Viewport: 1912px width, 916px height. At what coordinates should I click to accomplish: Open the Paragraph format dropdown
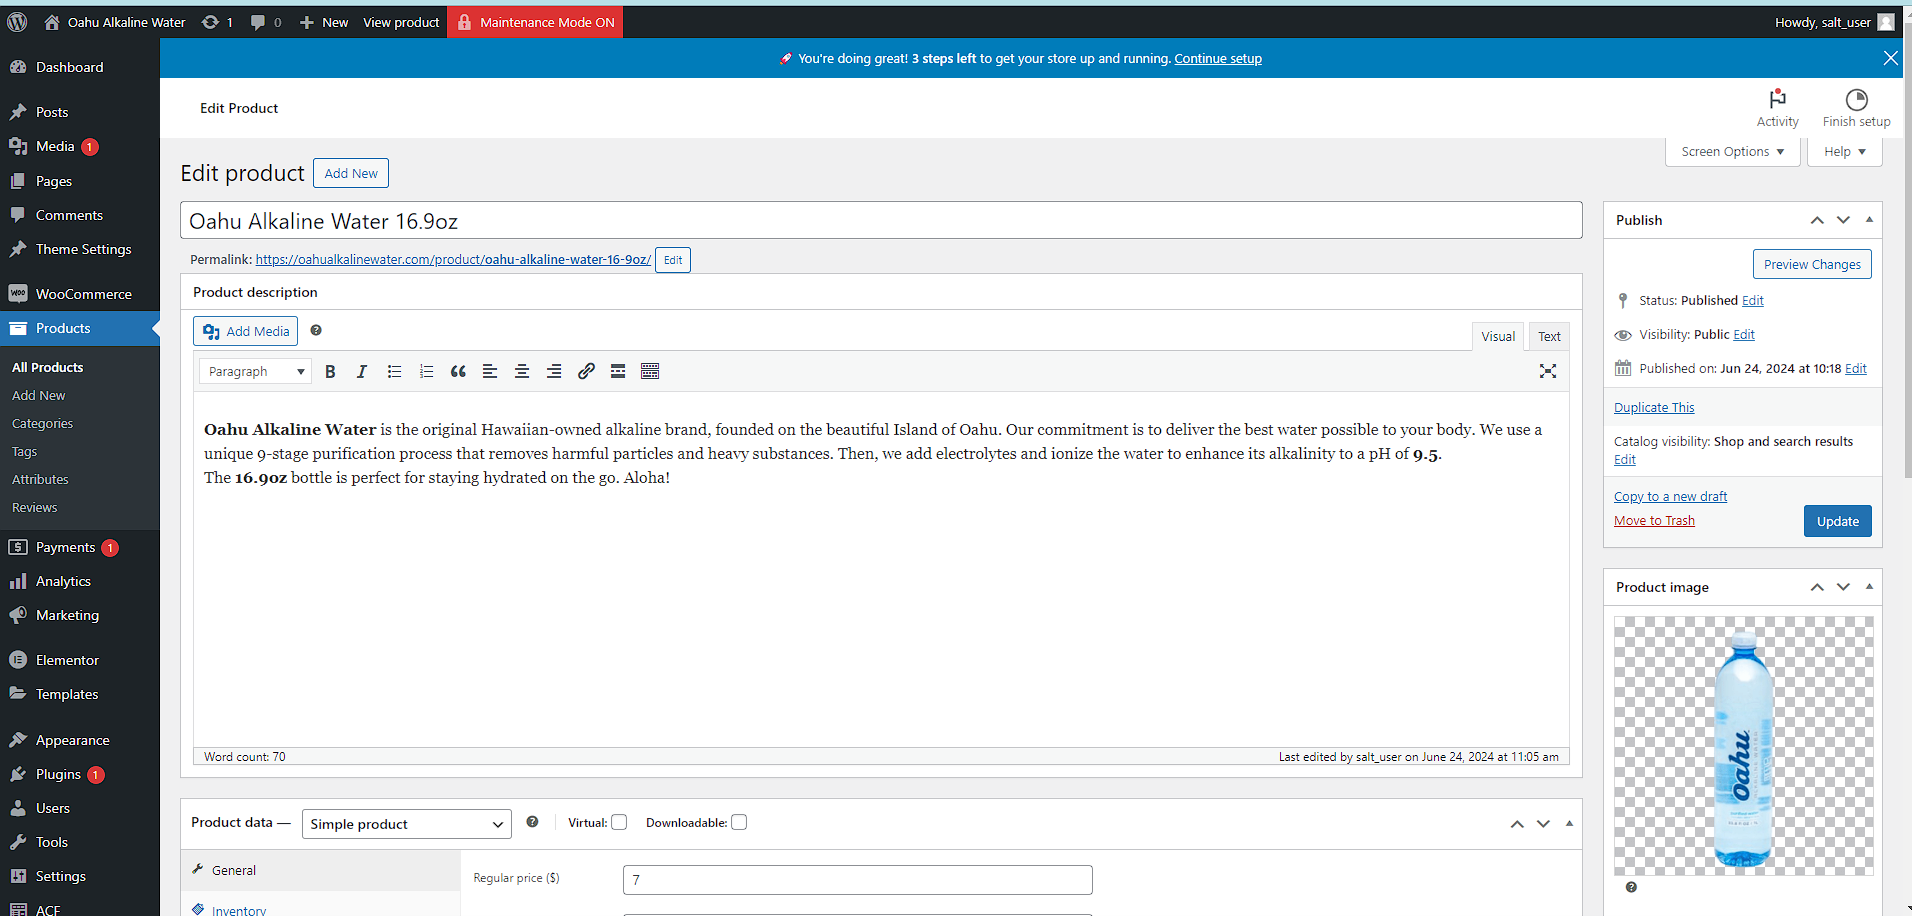click(x=256, y=371)
